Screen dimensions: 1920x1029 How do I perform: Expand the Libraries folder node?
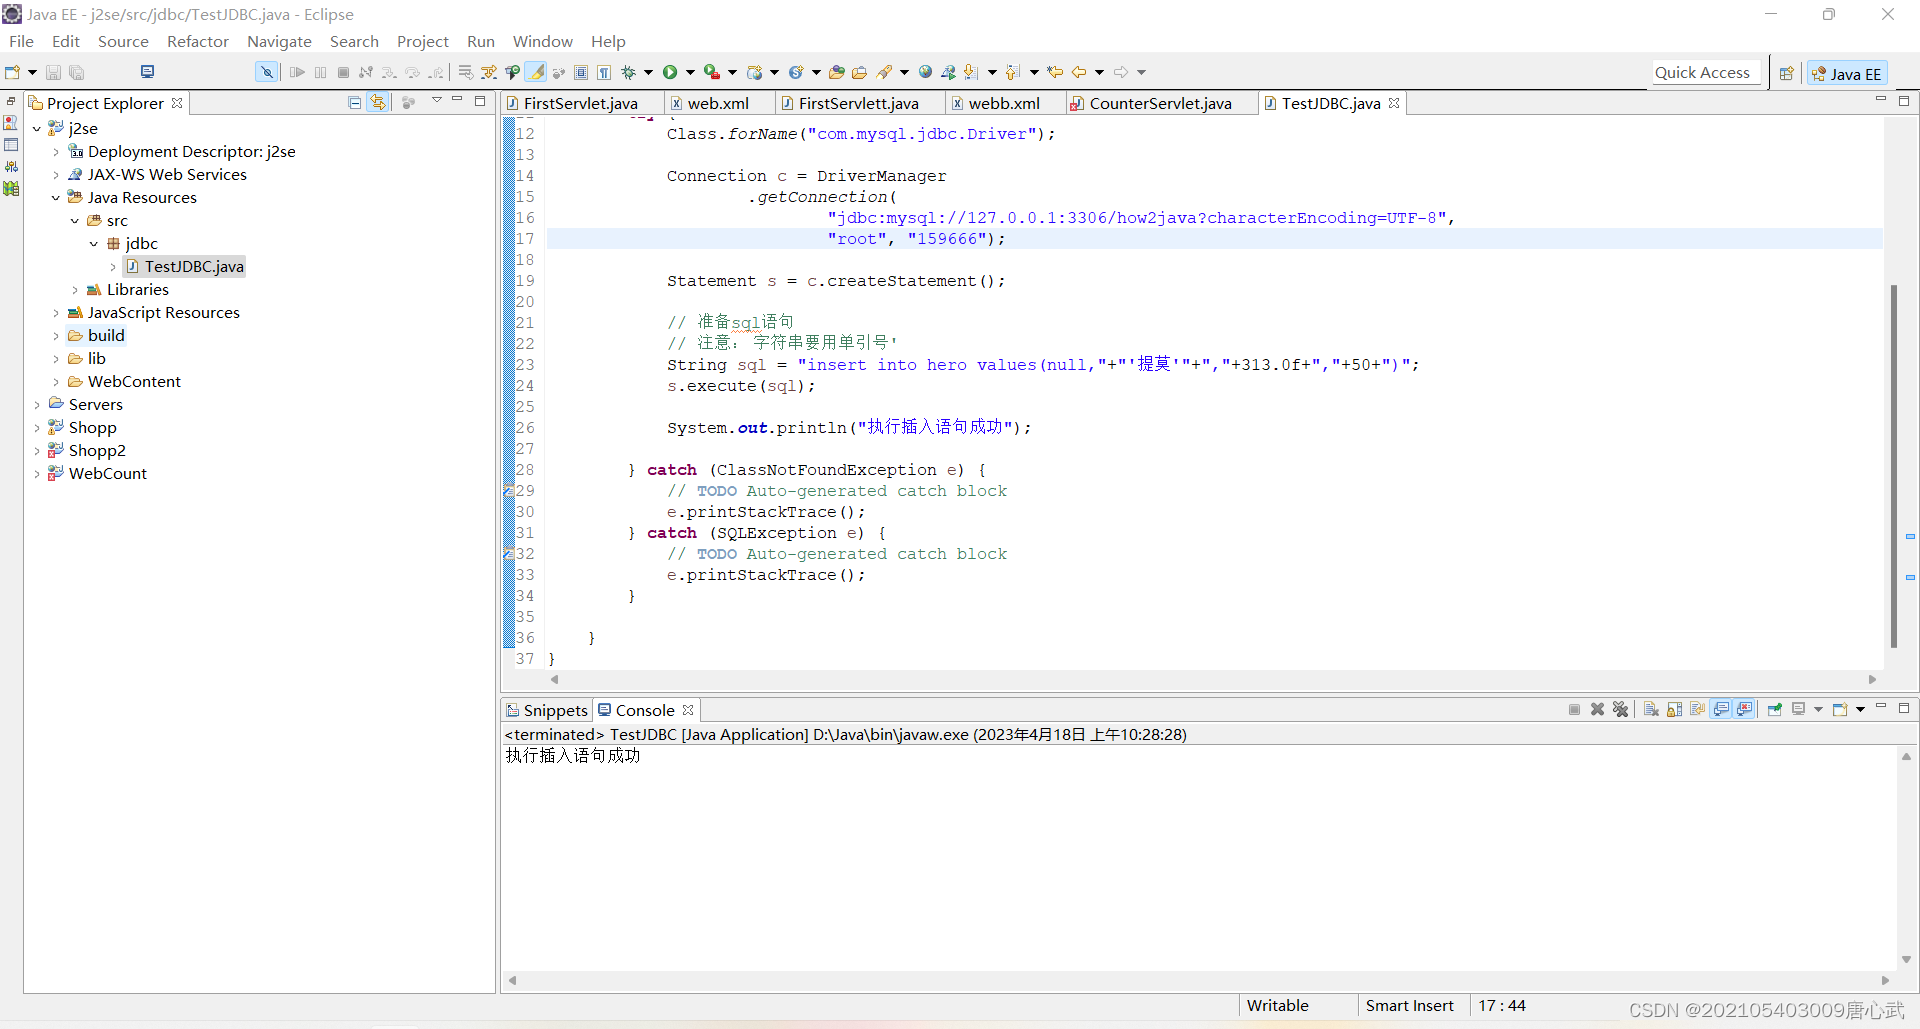click(x=75, y=289)
